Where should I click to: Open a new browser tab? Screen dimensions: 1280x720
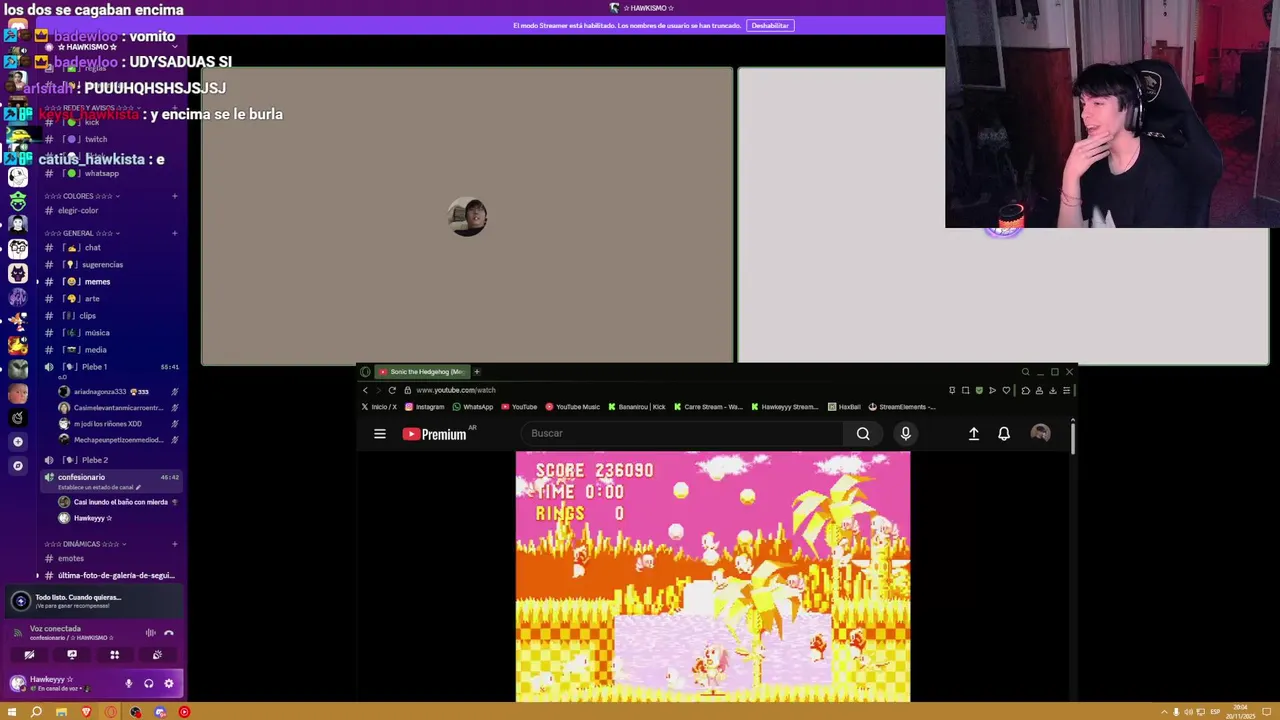click(477, 372)
